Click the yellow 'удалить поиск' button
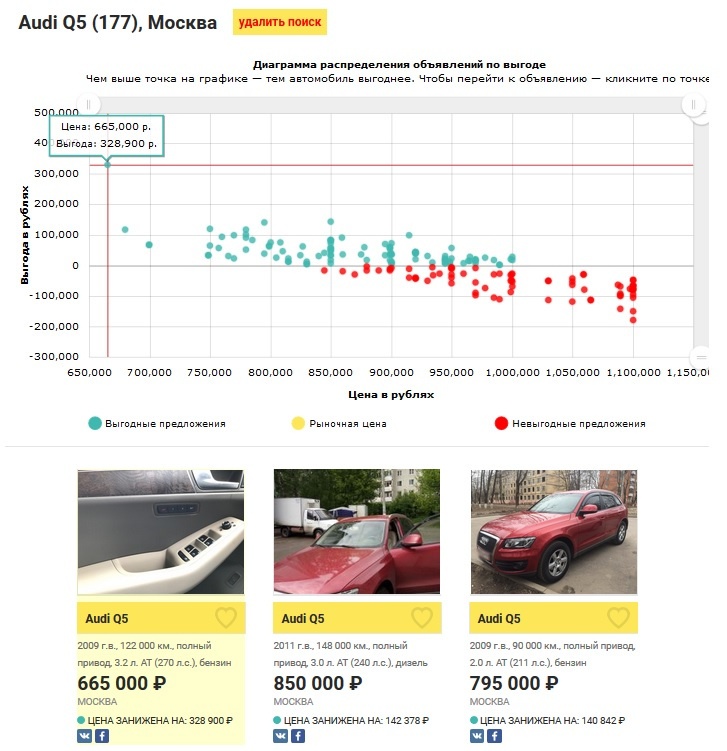This screenshot has height=751, width=727. pos(280,22)
